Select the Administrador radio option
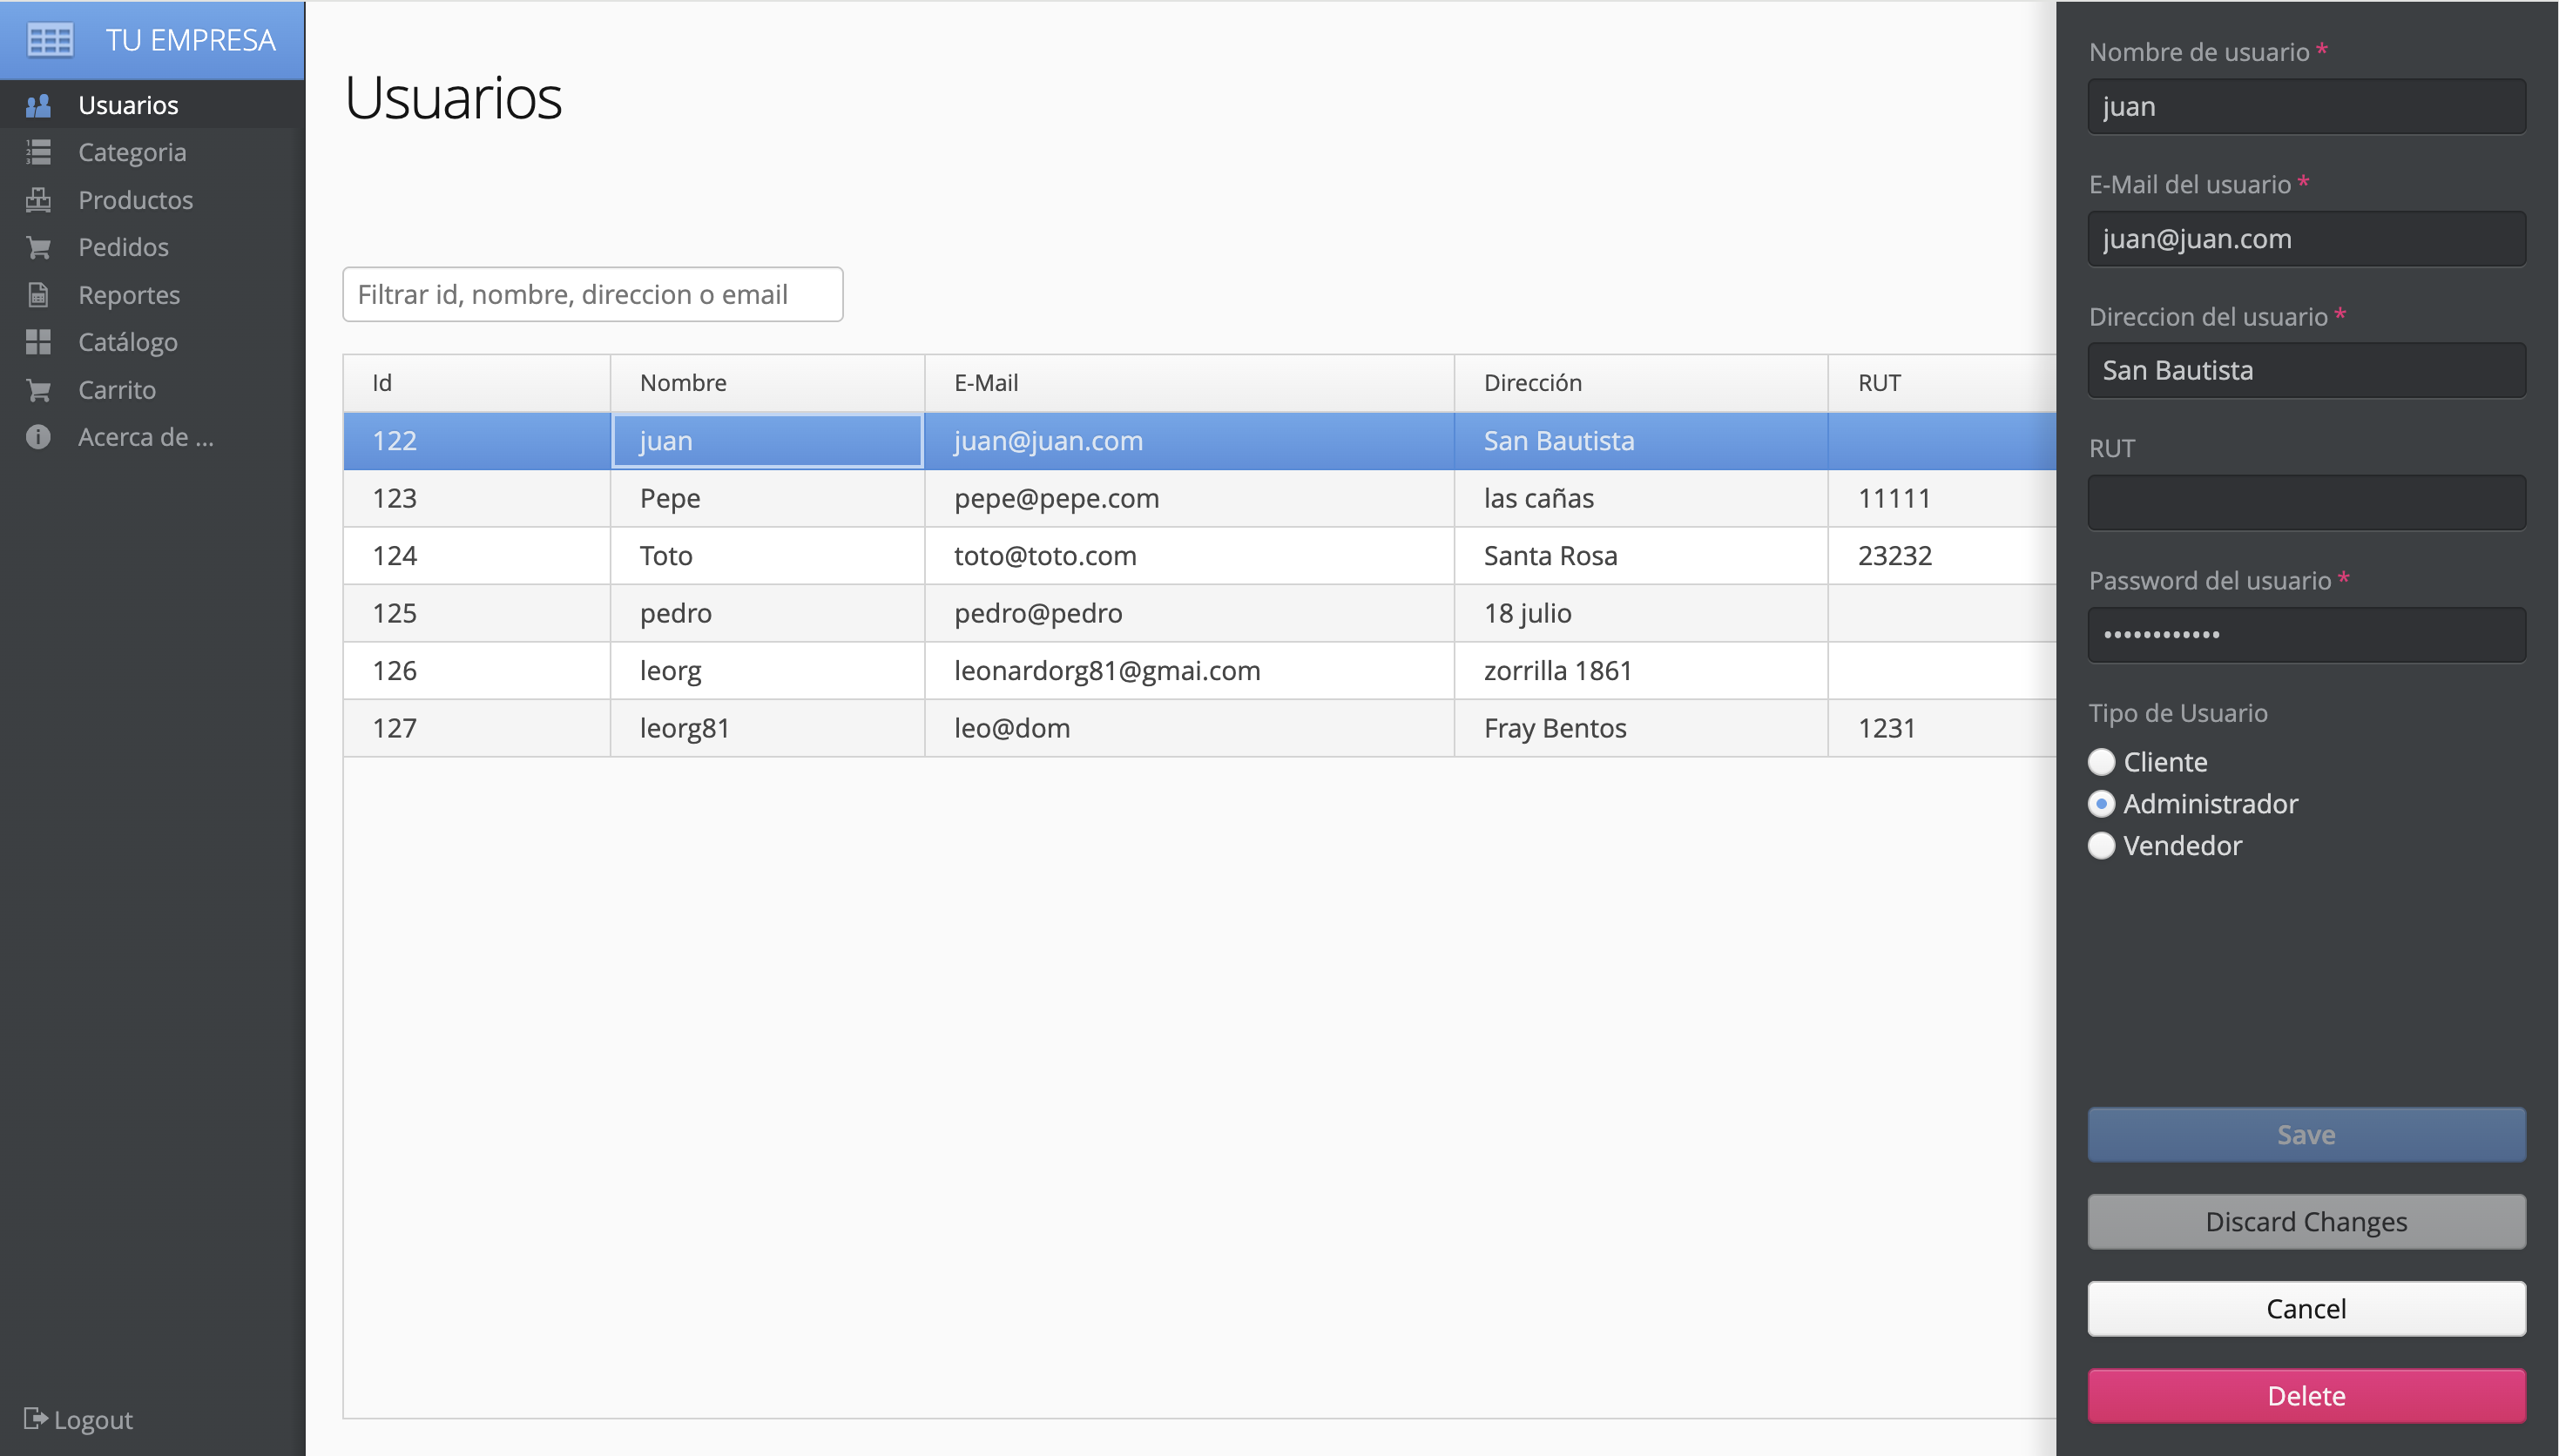Screen dimensions: 2559x1456 2101,804
